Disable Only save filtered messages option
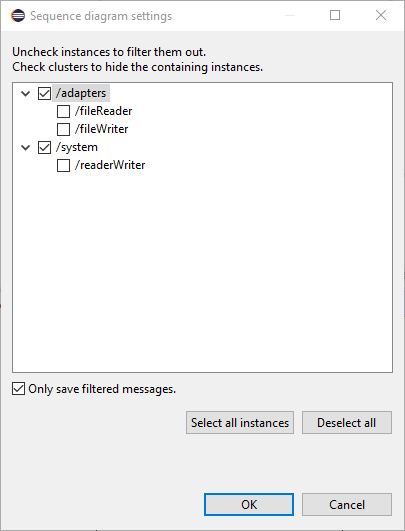 click(x=18, y=389)
